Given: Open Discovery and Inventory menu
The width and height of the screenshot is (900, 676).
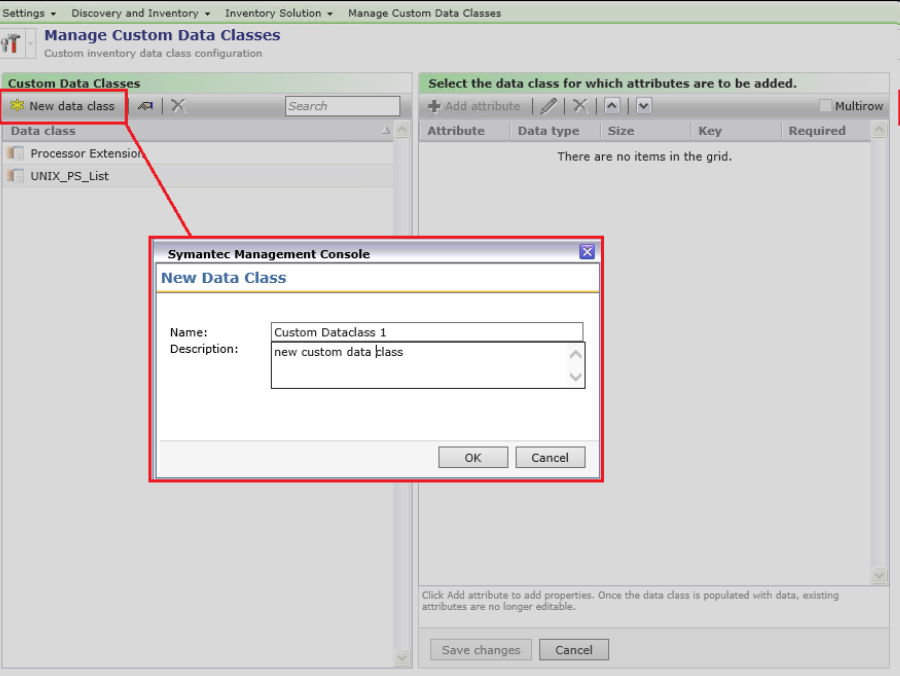Looking at the screenshot, I should coord(141,13).
